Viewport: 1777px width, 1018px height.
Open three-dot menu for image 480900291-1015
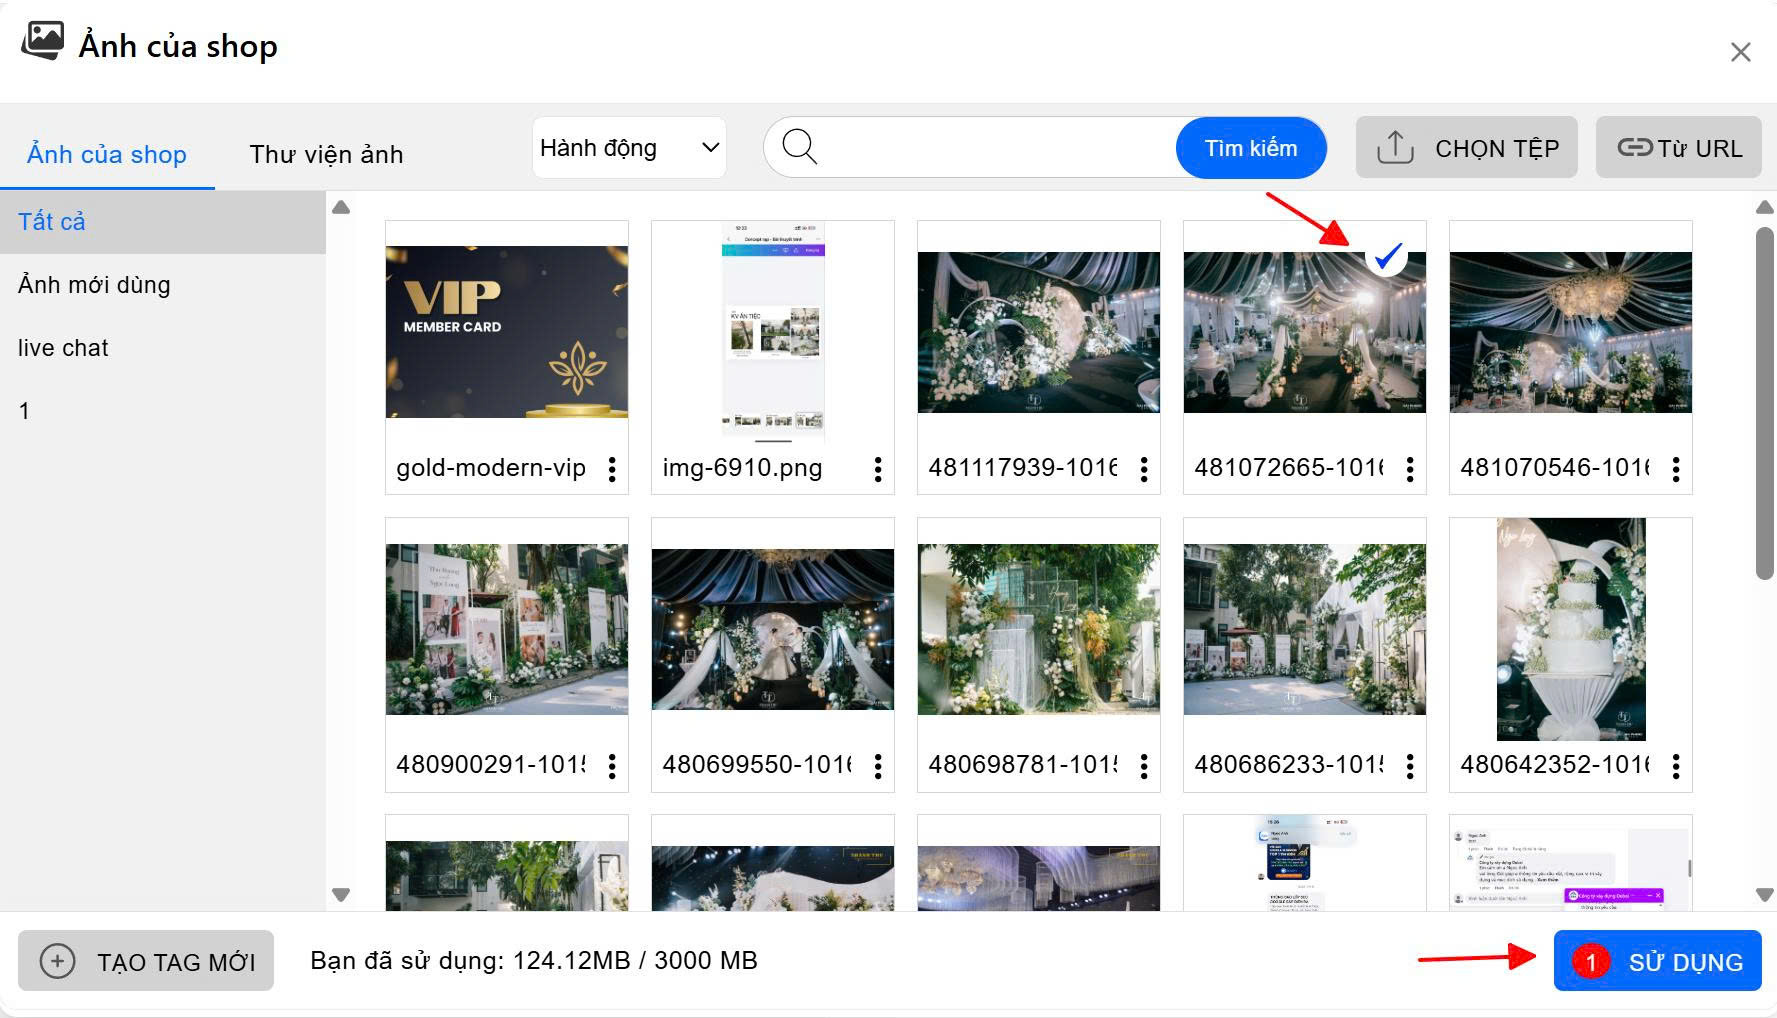click(612, 766)
